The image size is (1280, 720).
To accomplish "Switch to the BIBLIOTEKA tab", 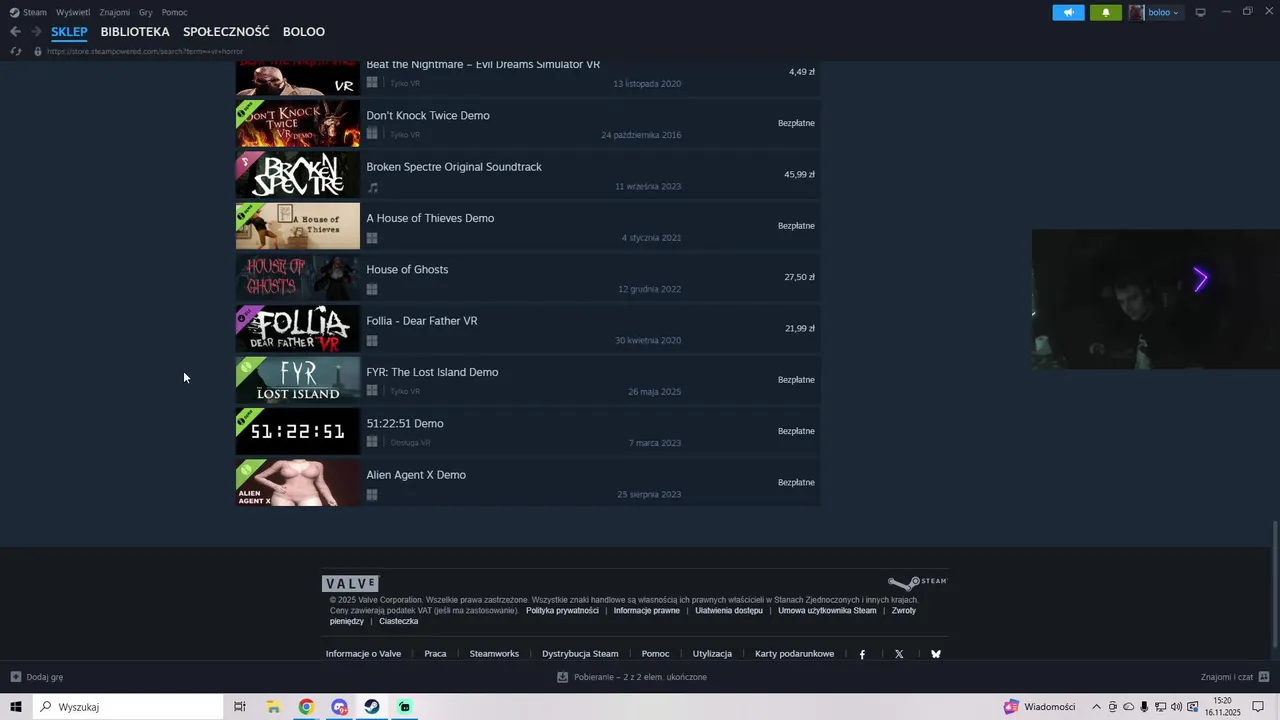I will pos(135,32).
